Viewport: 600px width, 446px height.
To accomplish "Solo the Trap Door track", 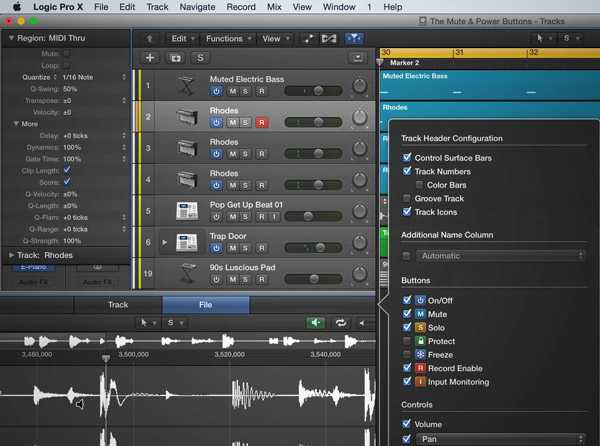I will 245,248.
